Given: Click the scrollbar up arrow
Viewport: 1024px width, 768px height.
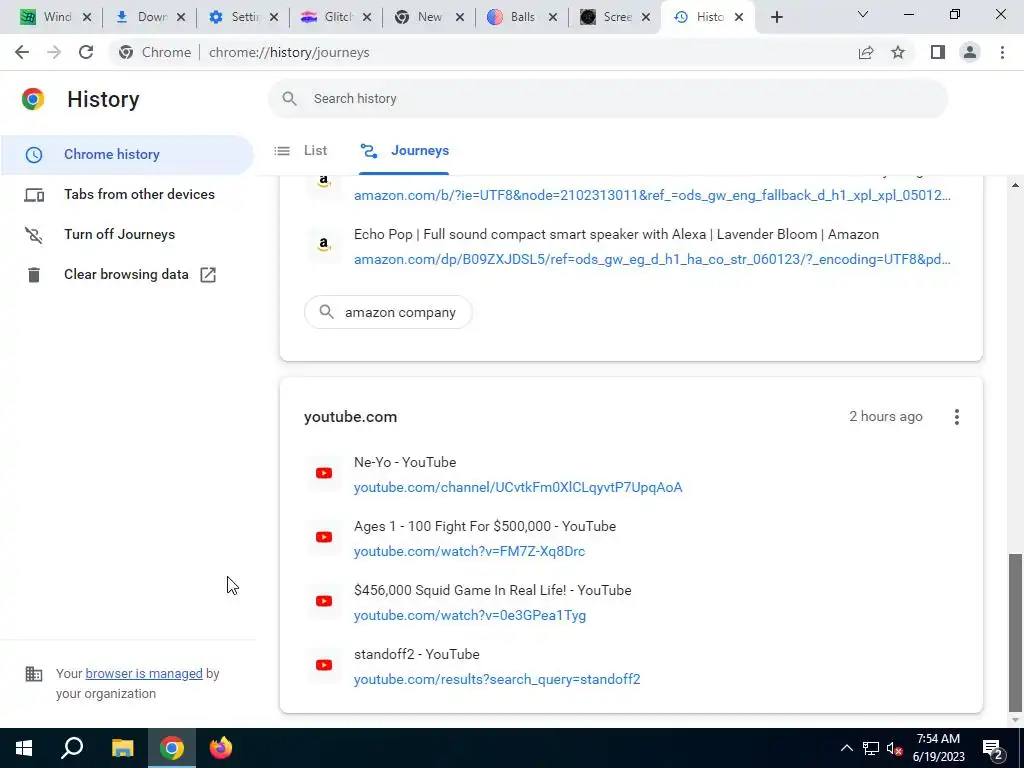Looking at the screenshot, I should point(1015,185).
